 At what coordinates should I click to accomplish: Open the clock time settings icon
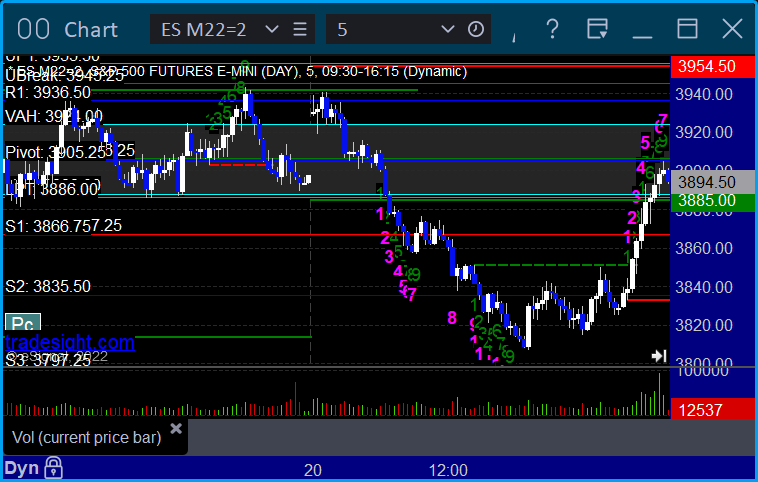(476, 29)
